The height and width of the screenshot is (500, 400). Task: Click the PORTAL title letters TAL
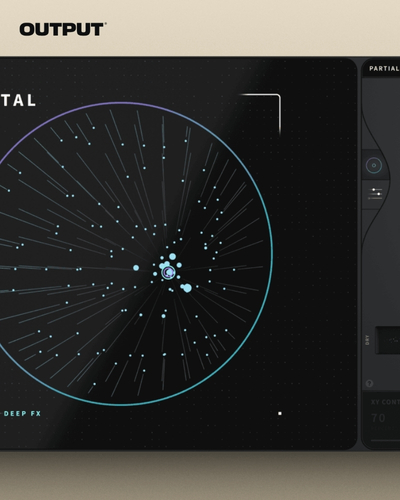(x=18, y=101)
